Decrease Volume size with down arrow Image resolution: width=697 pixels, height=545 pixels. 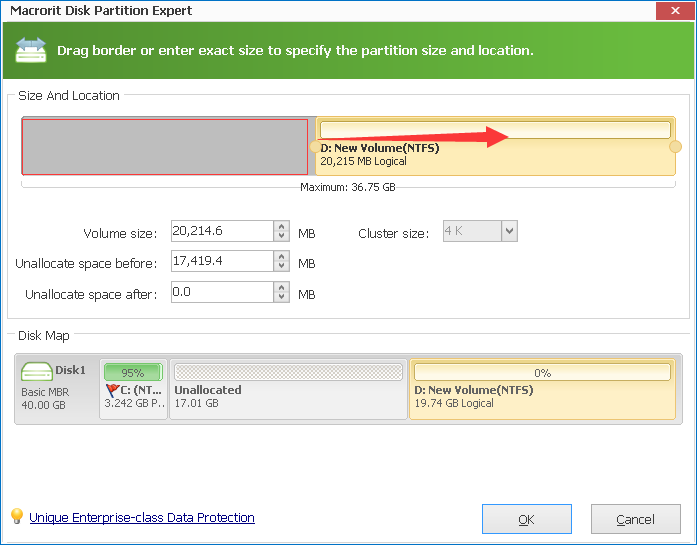(x=281, y=236)
